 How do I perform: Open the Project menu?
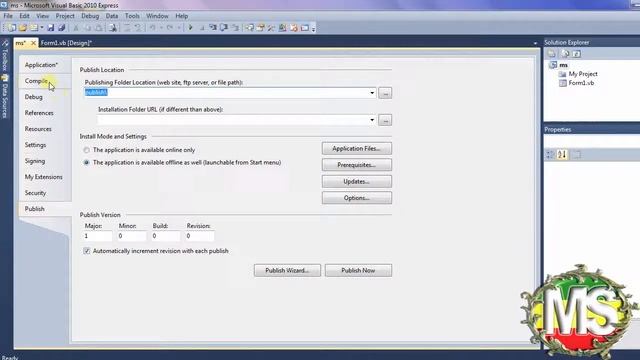(x=65, y=16)
